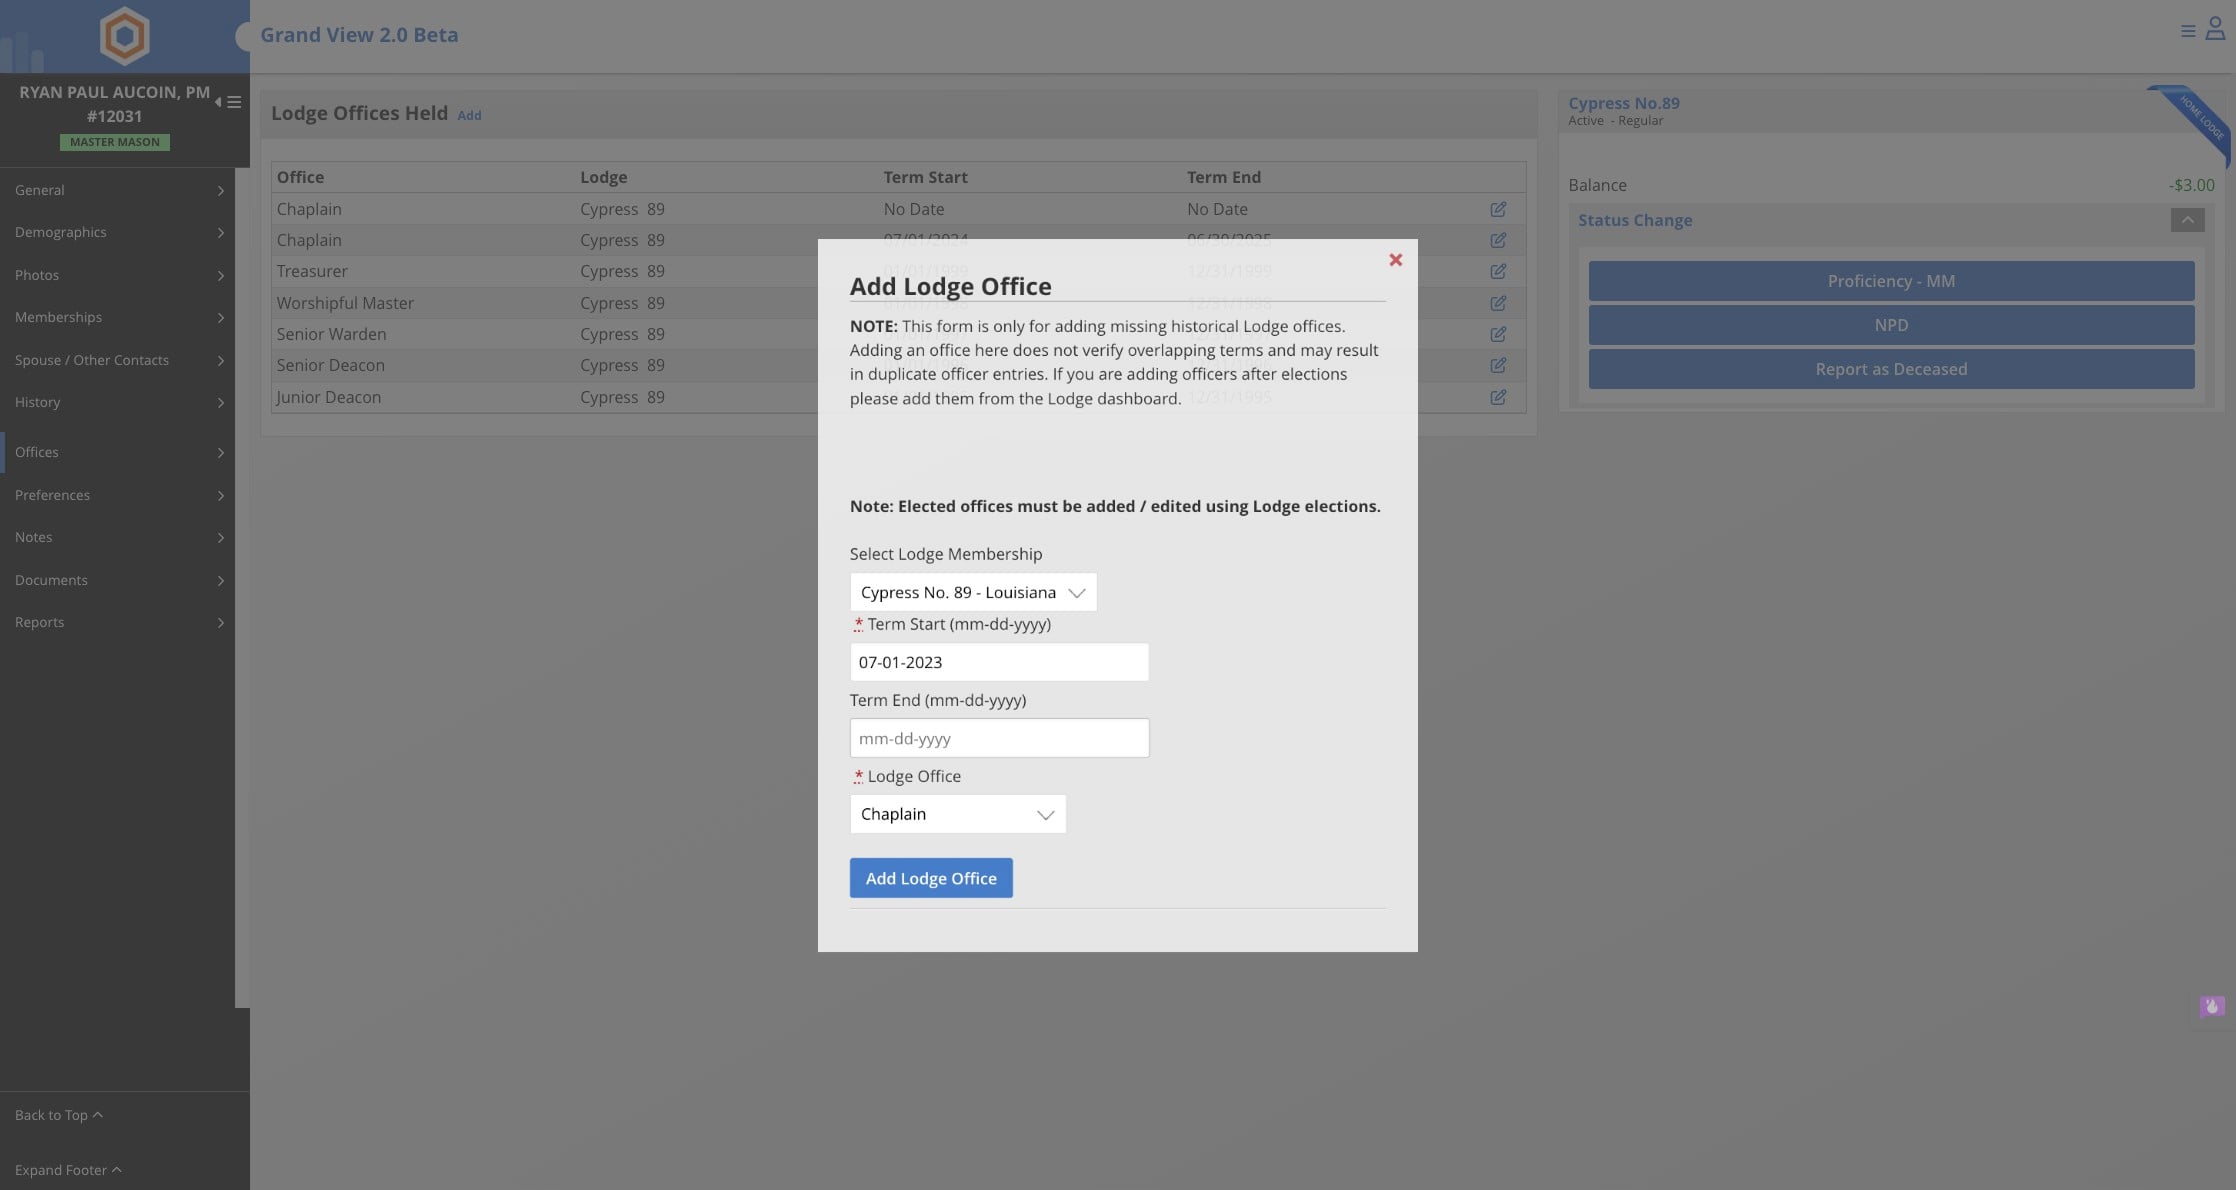Viewport: 2236px width, 1190px height.
Task: Open Select Lodge Membership dropdown
Action: pos(972,592)
